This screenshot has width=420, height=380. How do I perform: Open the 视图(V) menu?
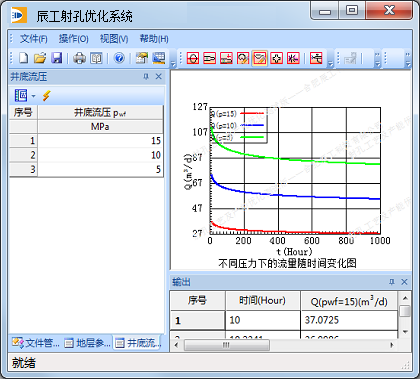[114, 39]
